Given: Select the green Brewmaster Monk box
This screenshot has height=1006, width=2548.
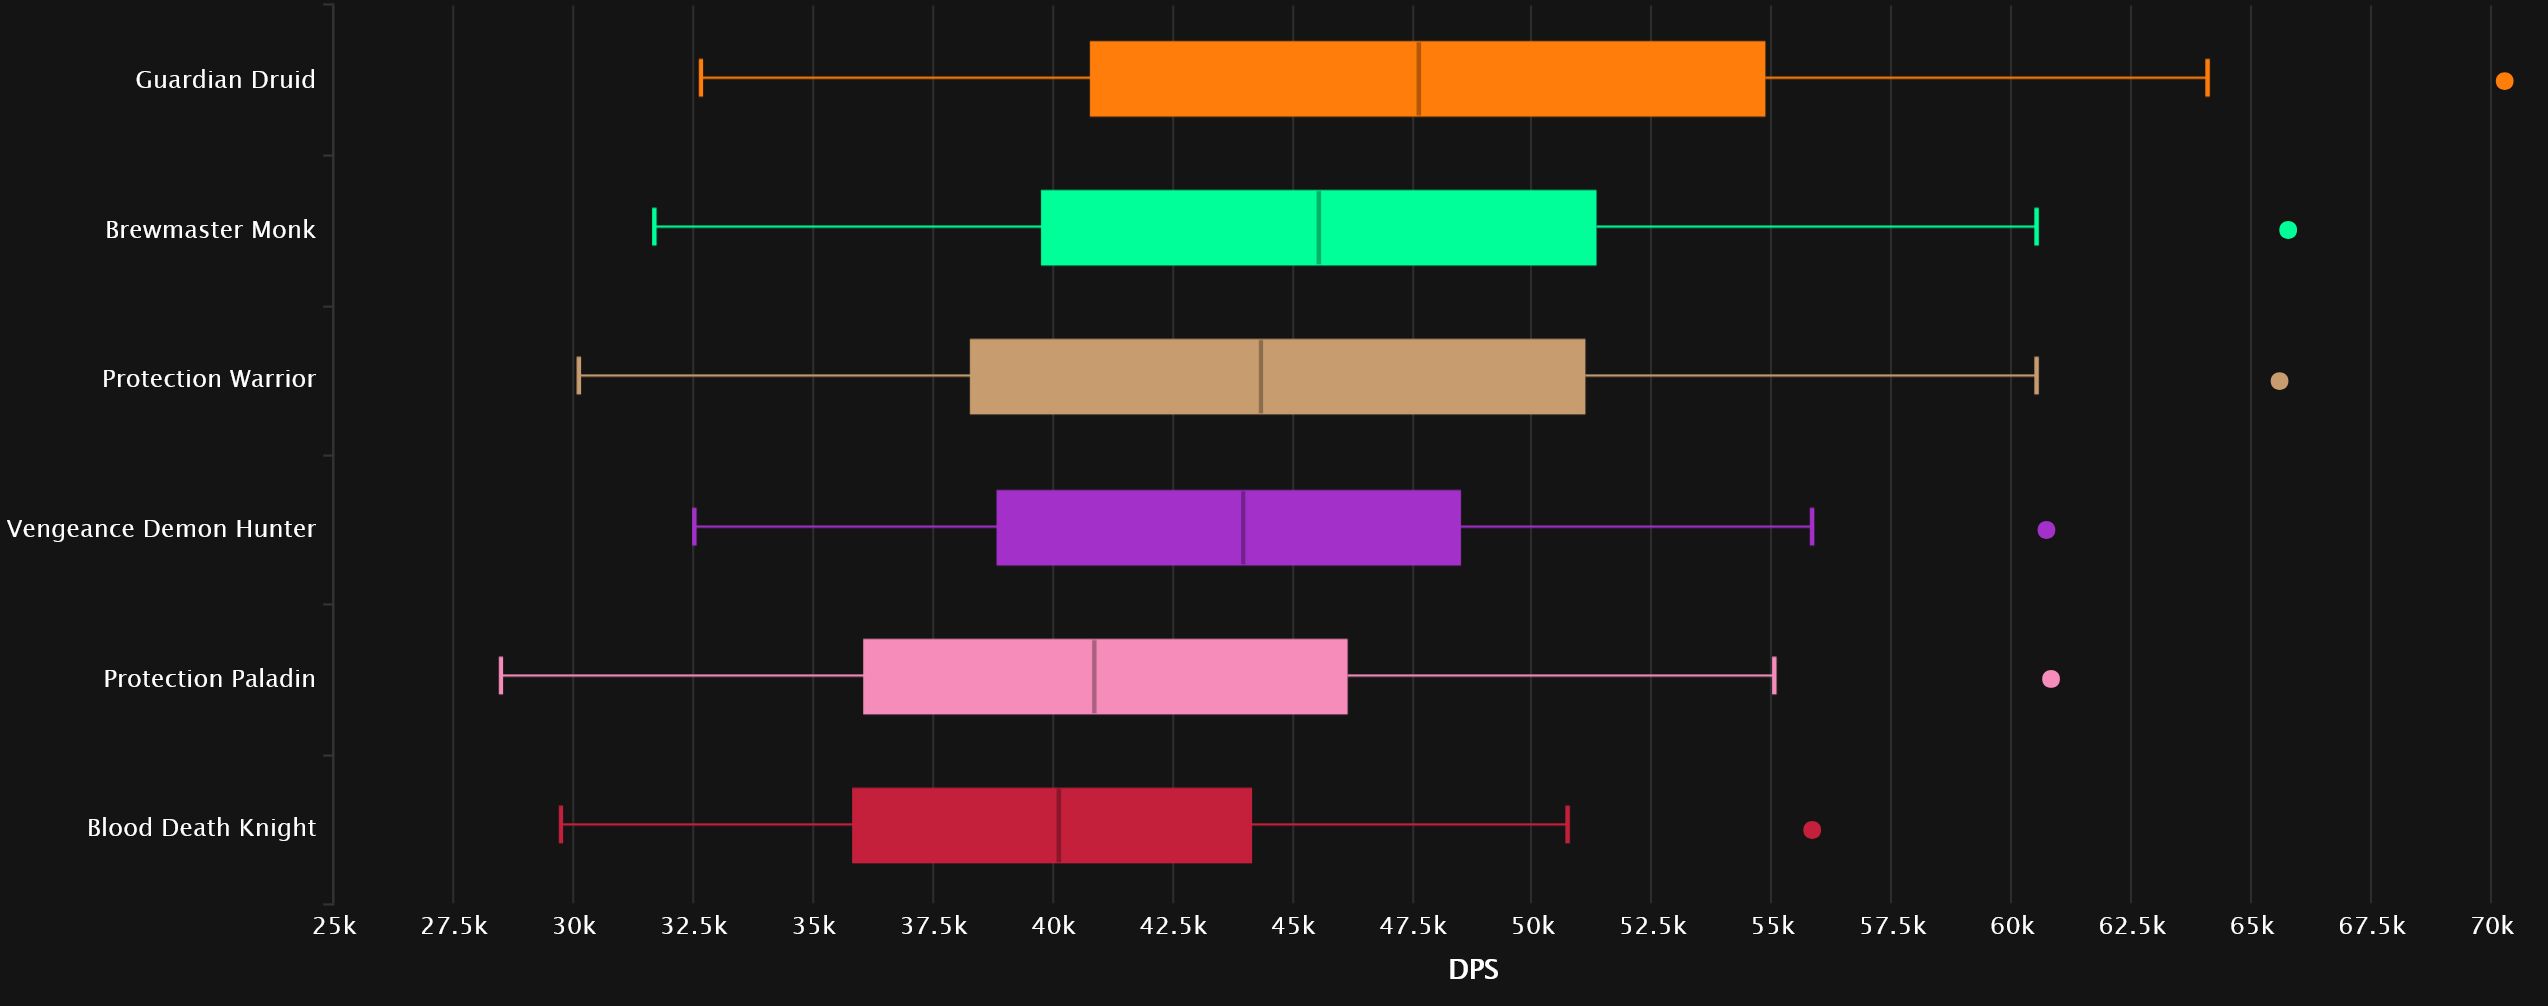Looking at the screenshot, I should tap(1318, 228).
